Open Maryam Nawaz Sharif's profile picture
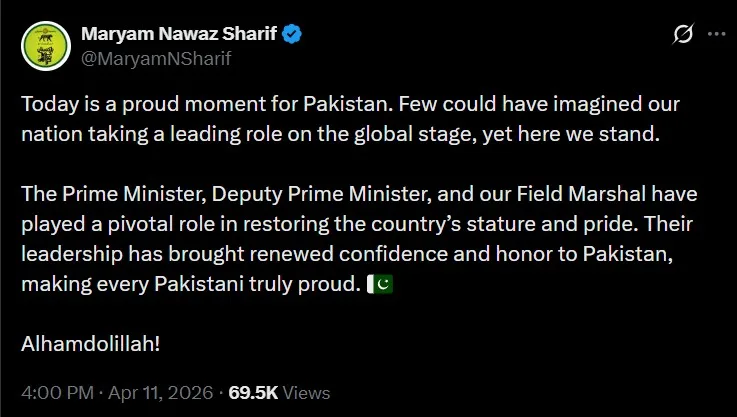This screenshot has height=417, width=737. pos(43,45)
